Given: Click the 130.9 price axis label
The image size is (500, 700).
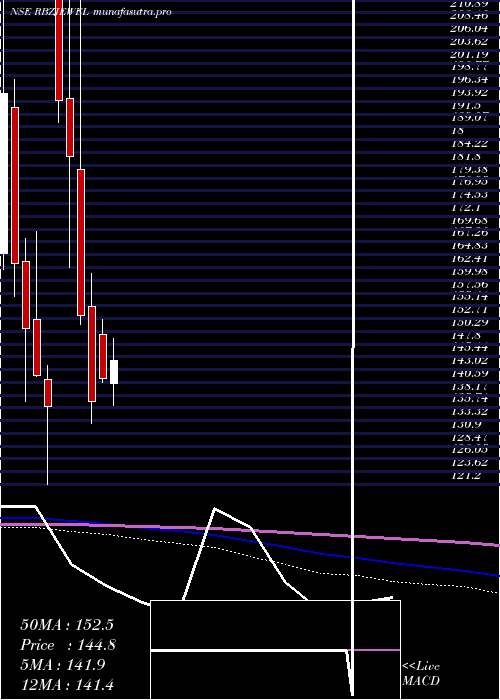Looking at the screenshot, I should (466, 424).
